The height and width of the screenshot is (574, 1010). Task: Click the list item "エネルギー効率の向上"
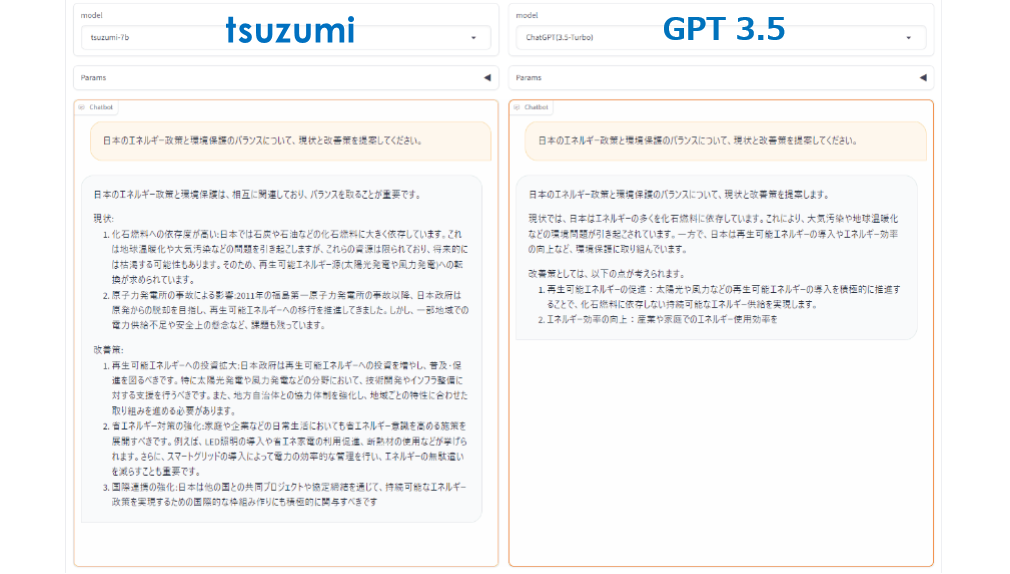click(x=658, y=320)
